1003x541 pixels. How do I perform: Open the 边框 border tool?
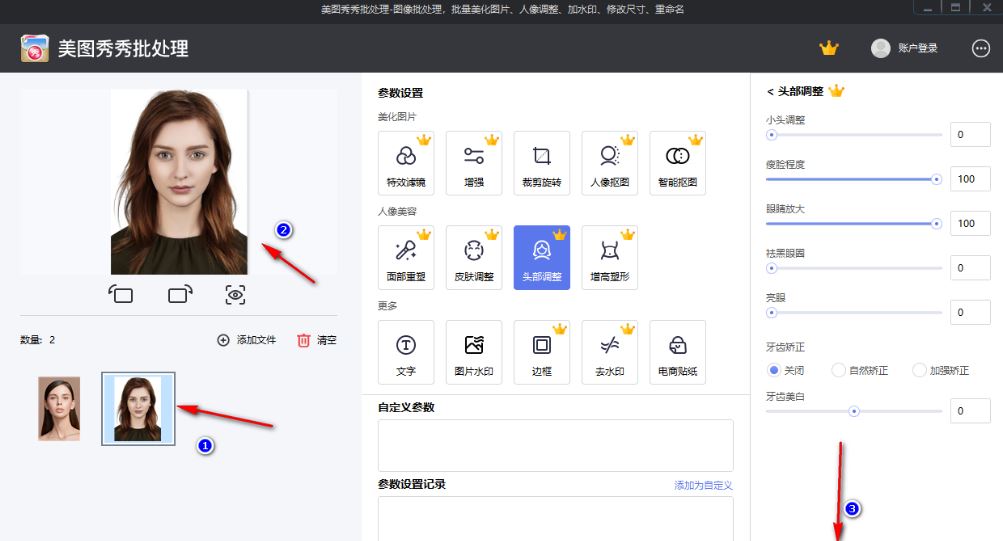[x=541, y=352]
